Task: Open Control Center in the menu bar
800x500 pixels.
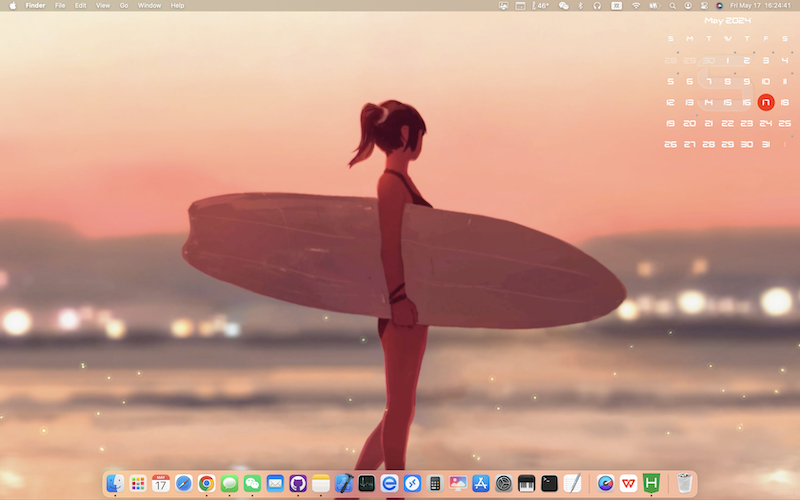Action: point(704,6)
